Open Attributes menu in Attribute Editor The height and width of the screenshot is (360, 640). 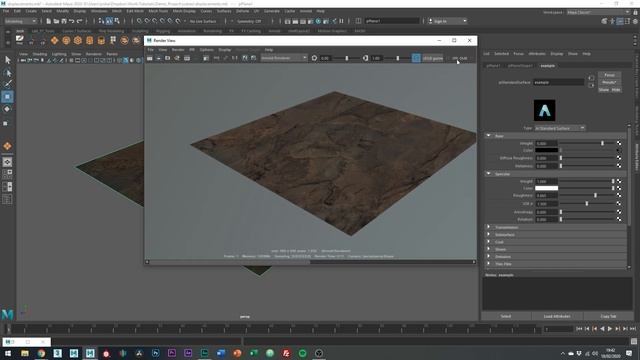coord(537,54)
